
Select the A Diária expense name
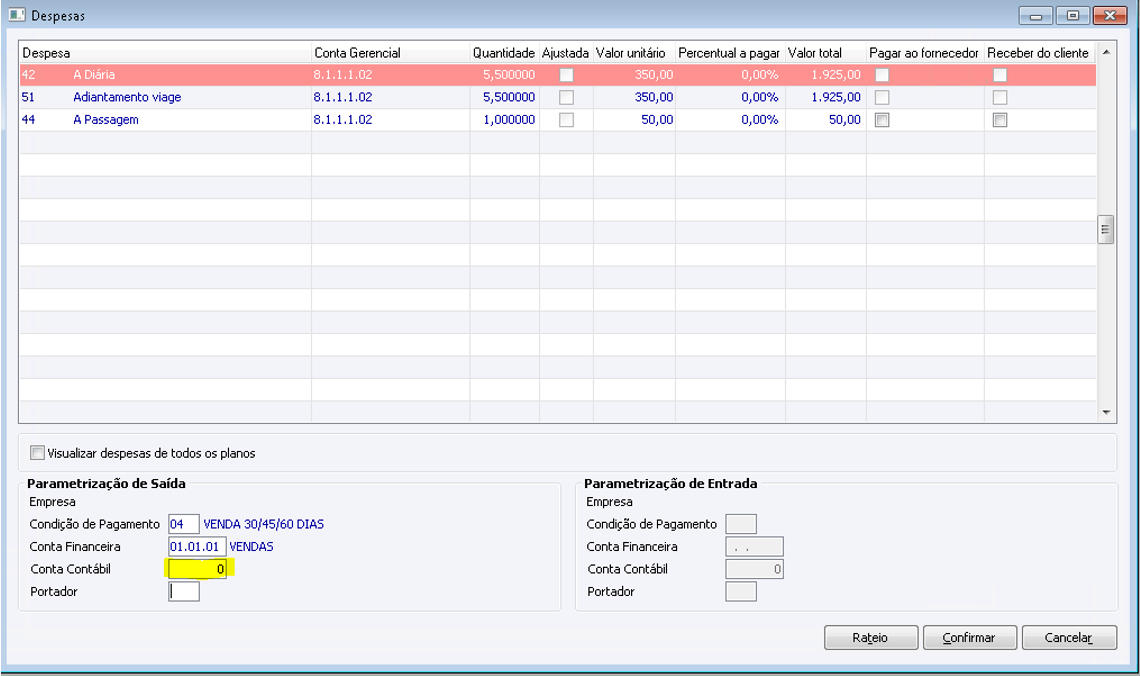(94, 75)
